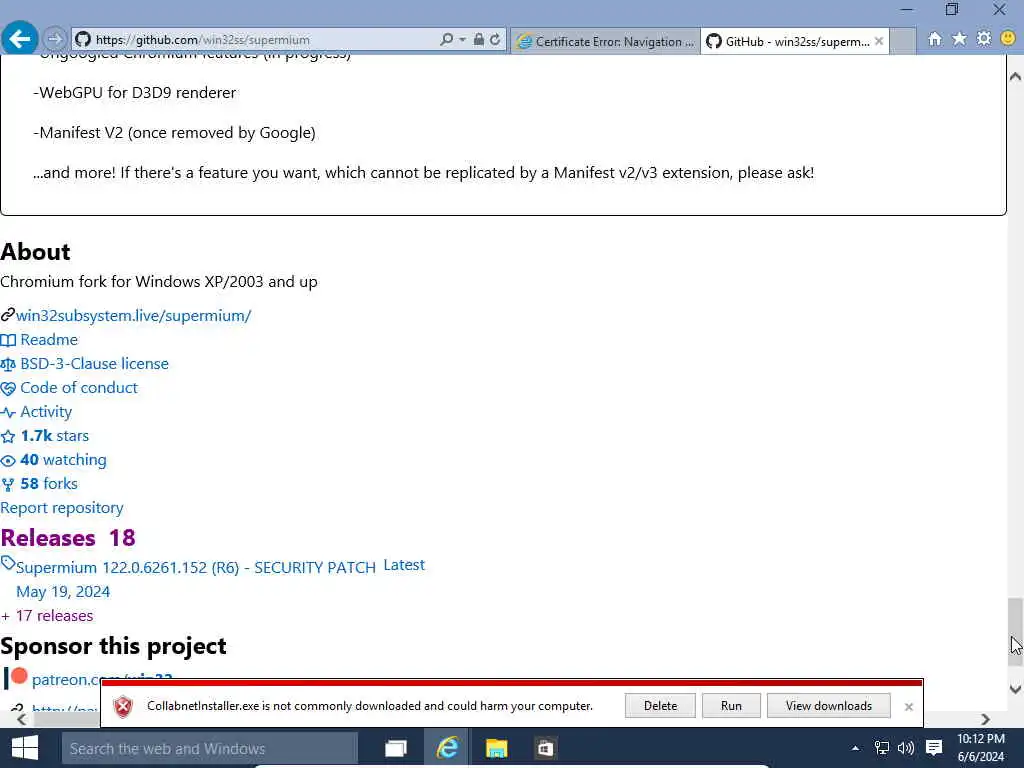Click the smiley feedback icon
1024x768 pixels.
1008,39
